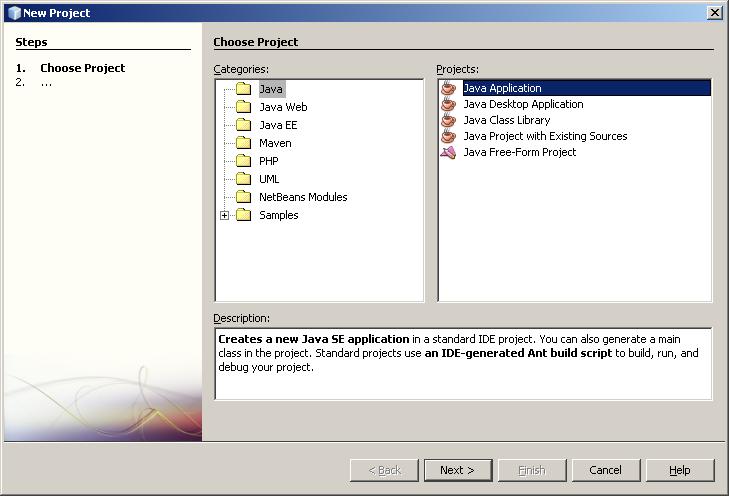Click the Java Desktop Application cup icon
Viewport: 729px width, 496px height.
[x=448, y=104]
